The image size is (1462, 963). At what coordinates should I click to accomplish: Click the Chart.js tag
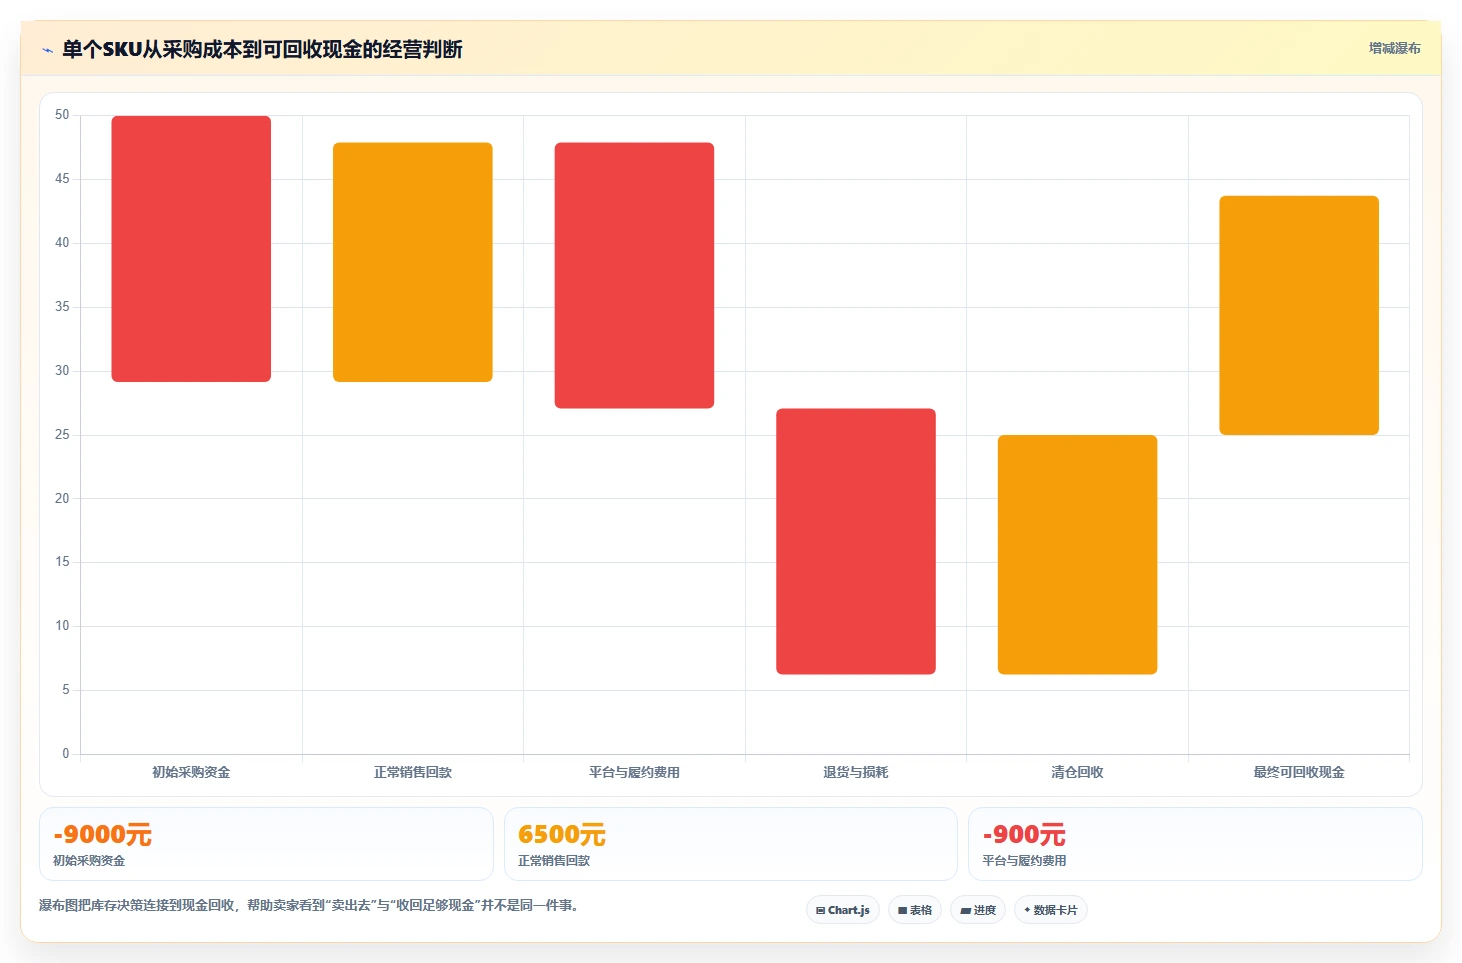coord(843,910)
